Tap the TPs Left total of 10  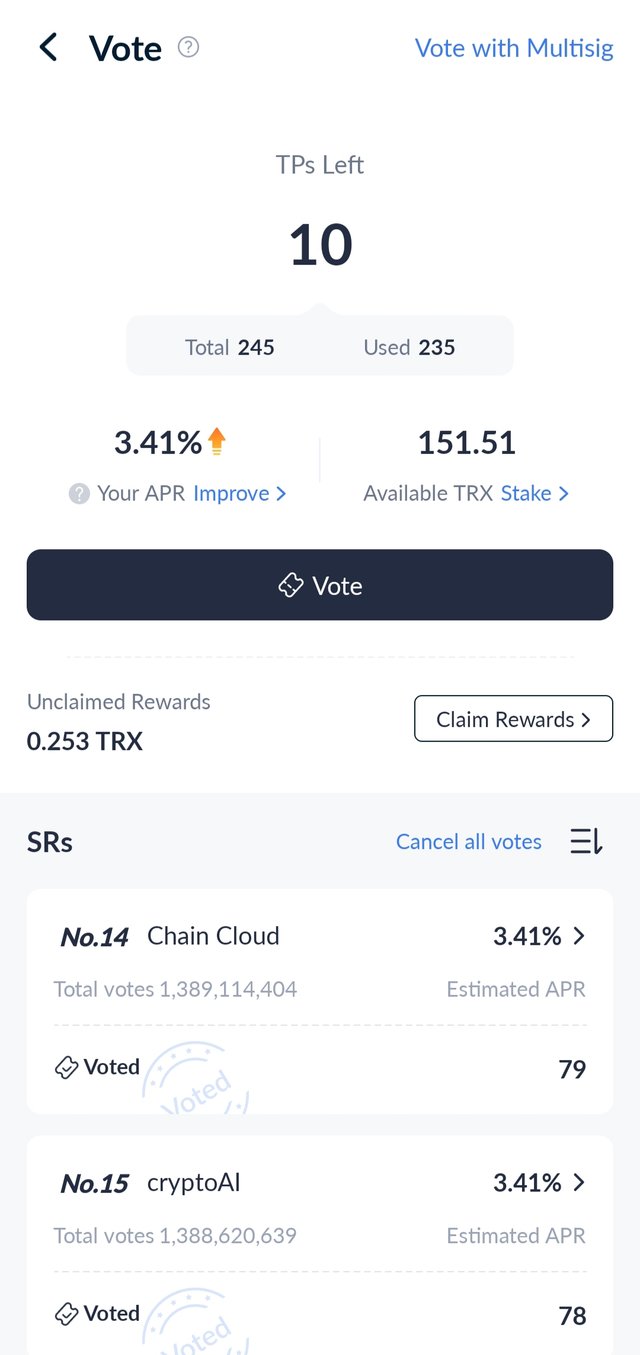tap(320, 245)
